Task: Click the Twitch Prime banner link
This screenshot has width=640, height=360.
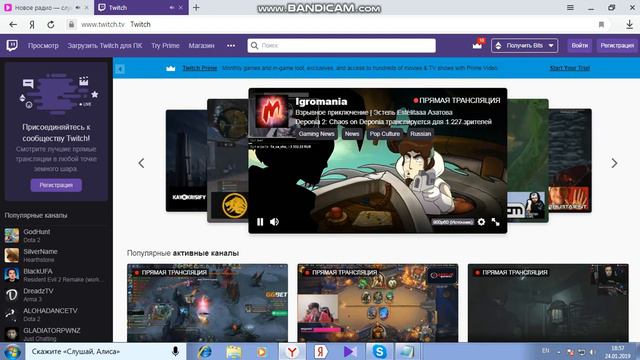Action: pyautogui.click(x=200, y=68)
